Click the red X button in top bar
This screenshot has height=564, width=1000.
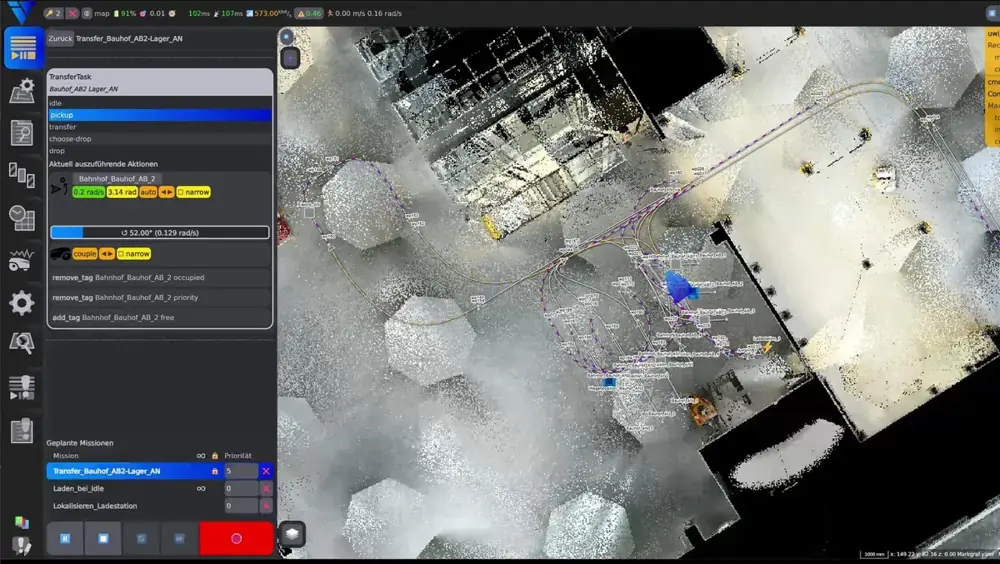(x=72, y=13)
